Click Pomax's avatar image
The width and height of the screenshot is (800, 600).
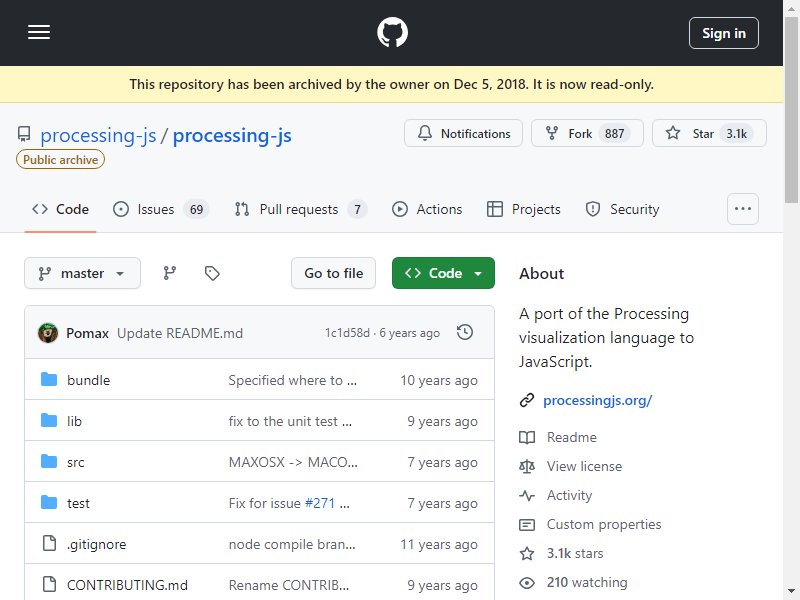click(x=48, y=333)
